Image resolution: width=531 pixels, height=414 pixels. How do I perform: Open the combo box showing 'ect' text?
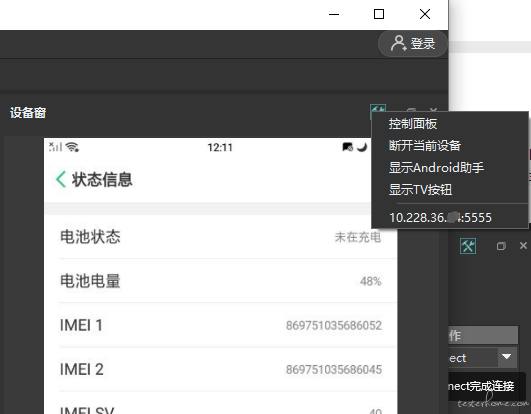coord(483,357)
